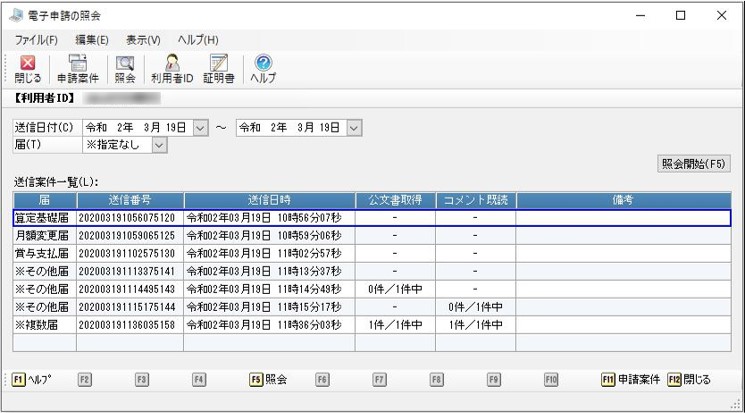Open the 表示(V) menu
This screenshot has width=745, height=413.
(x=144, y=39)
